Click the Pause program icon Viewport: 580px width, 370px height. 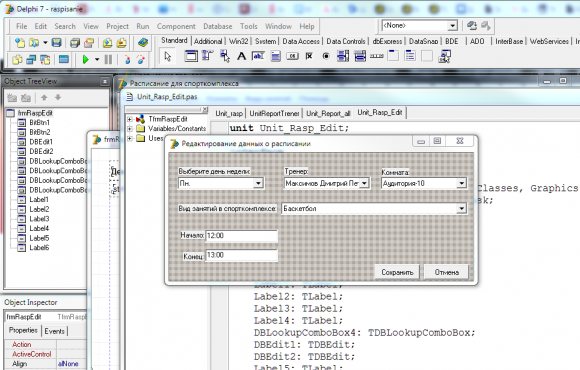(x=108, y=59)
